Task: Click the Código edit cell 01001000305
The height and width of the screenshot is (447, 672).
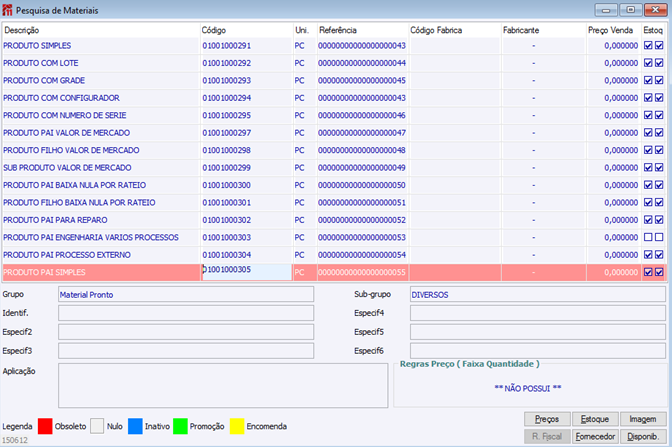Action: click(246, 272)
